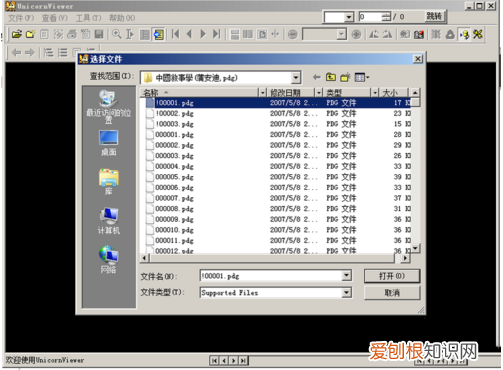Open Recent Places in dialog sidebar
503x370 pixels.
pyautogui.click(x=108, y=106)
